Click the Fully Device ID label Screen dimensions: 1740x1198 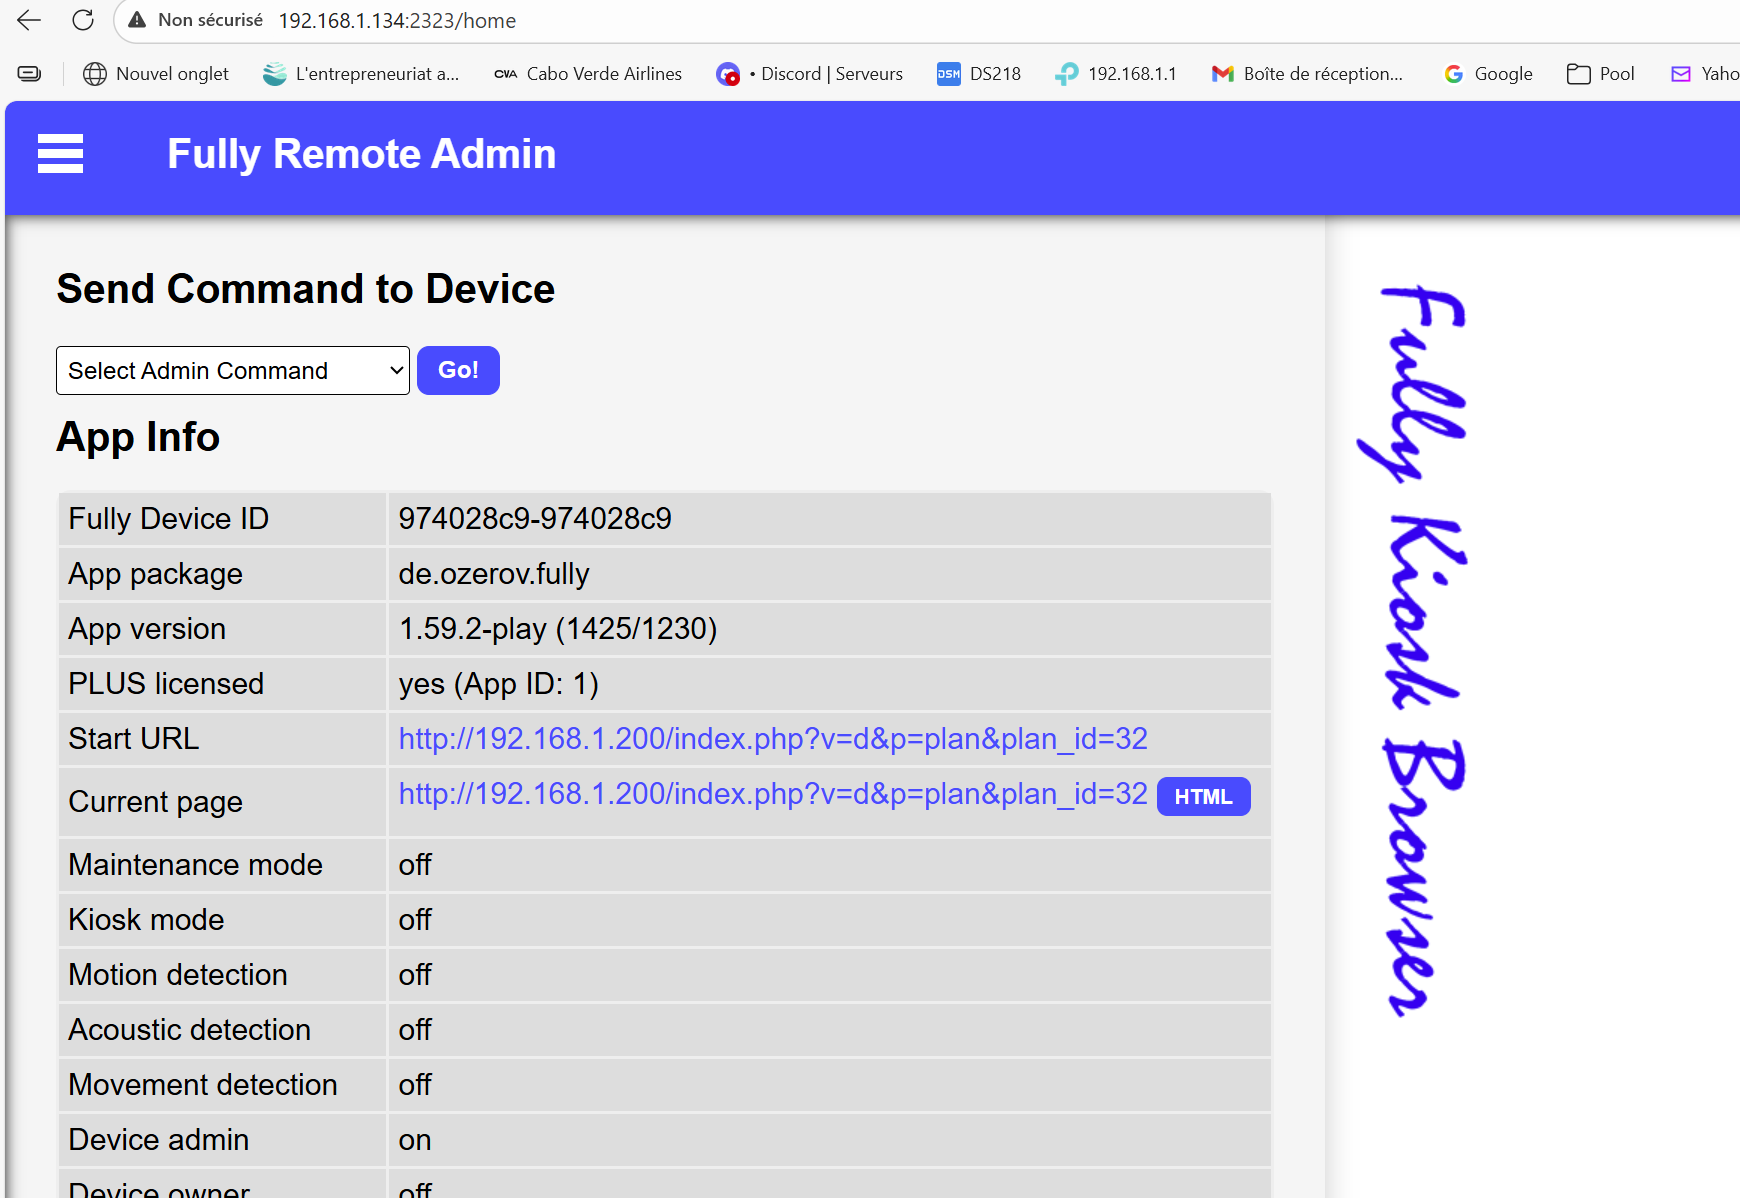[x=168, y=519]
